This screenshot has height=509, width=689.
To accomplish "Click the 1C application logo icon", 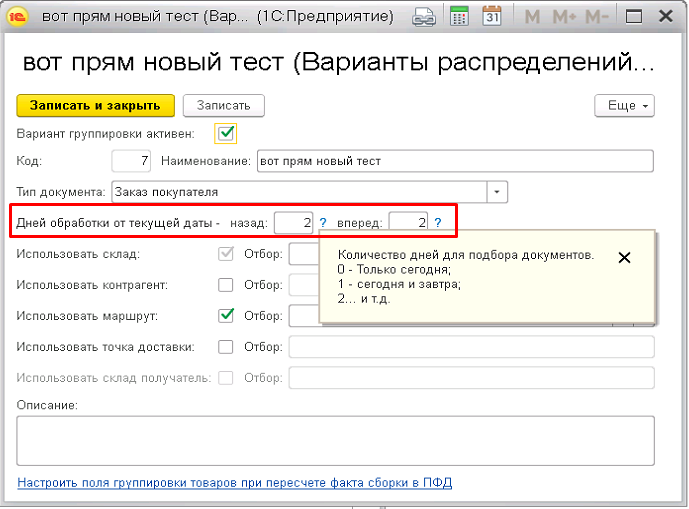I will (x=17, y=17).
